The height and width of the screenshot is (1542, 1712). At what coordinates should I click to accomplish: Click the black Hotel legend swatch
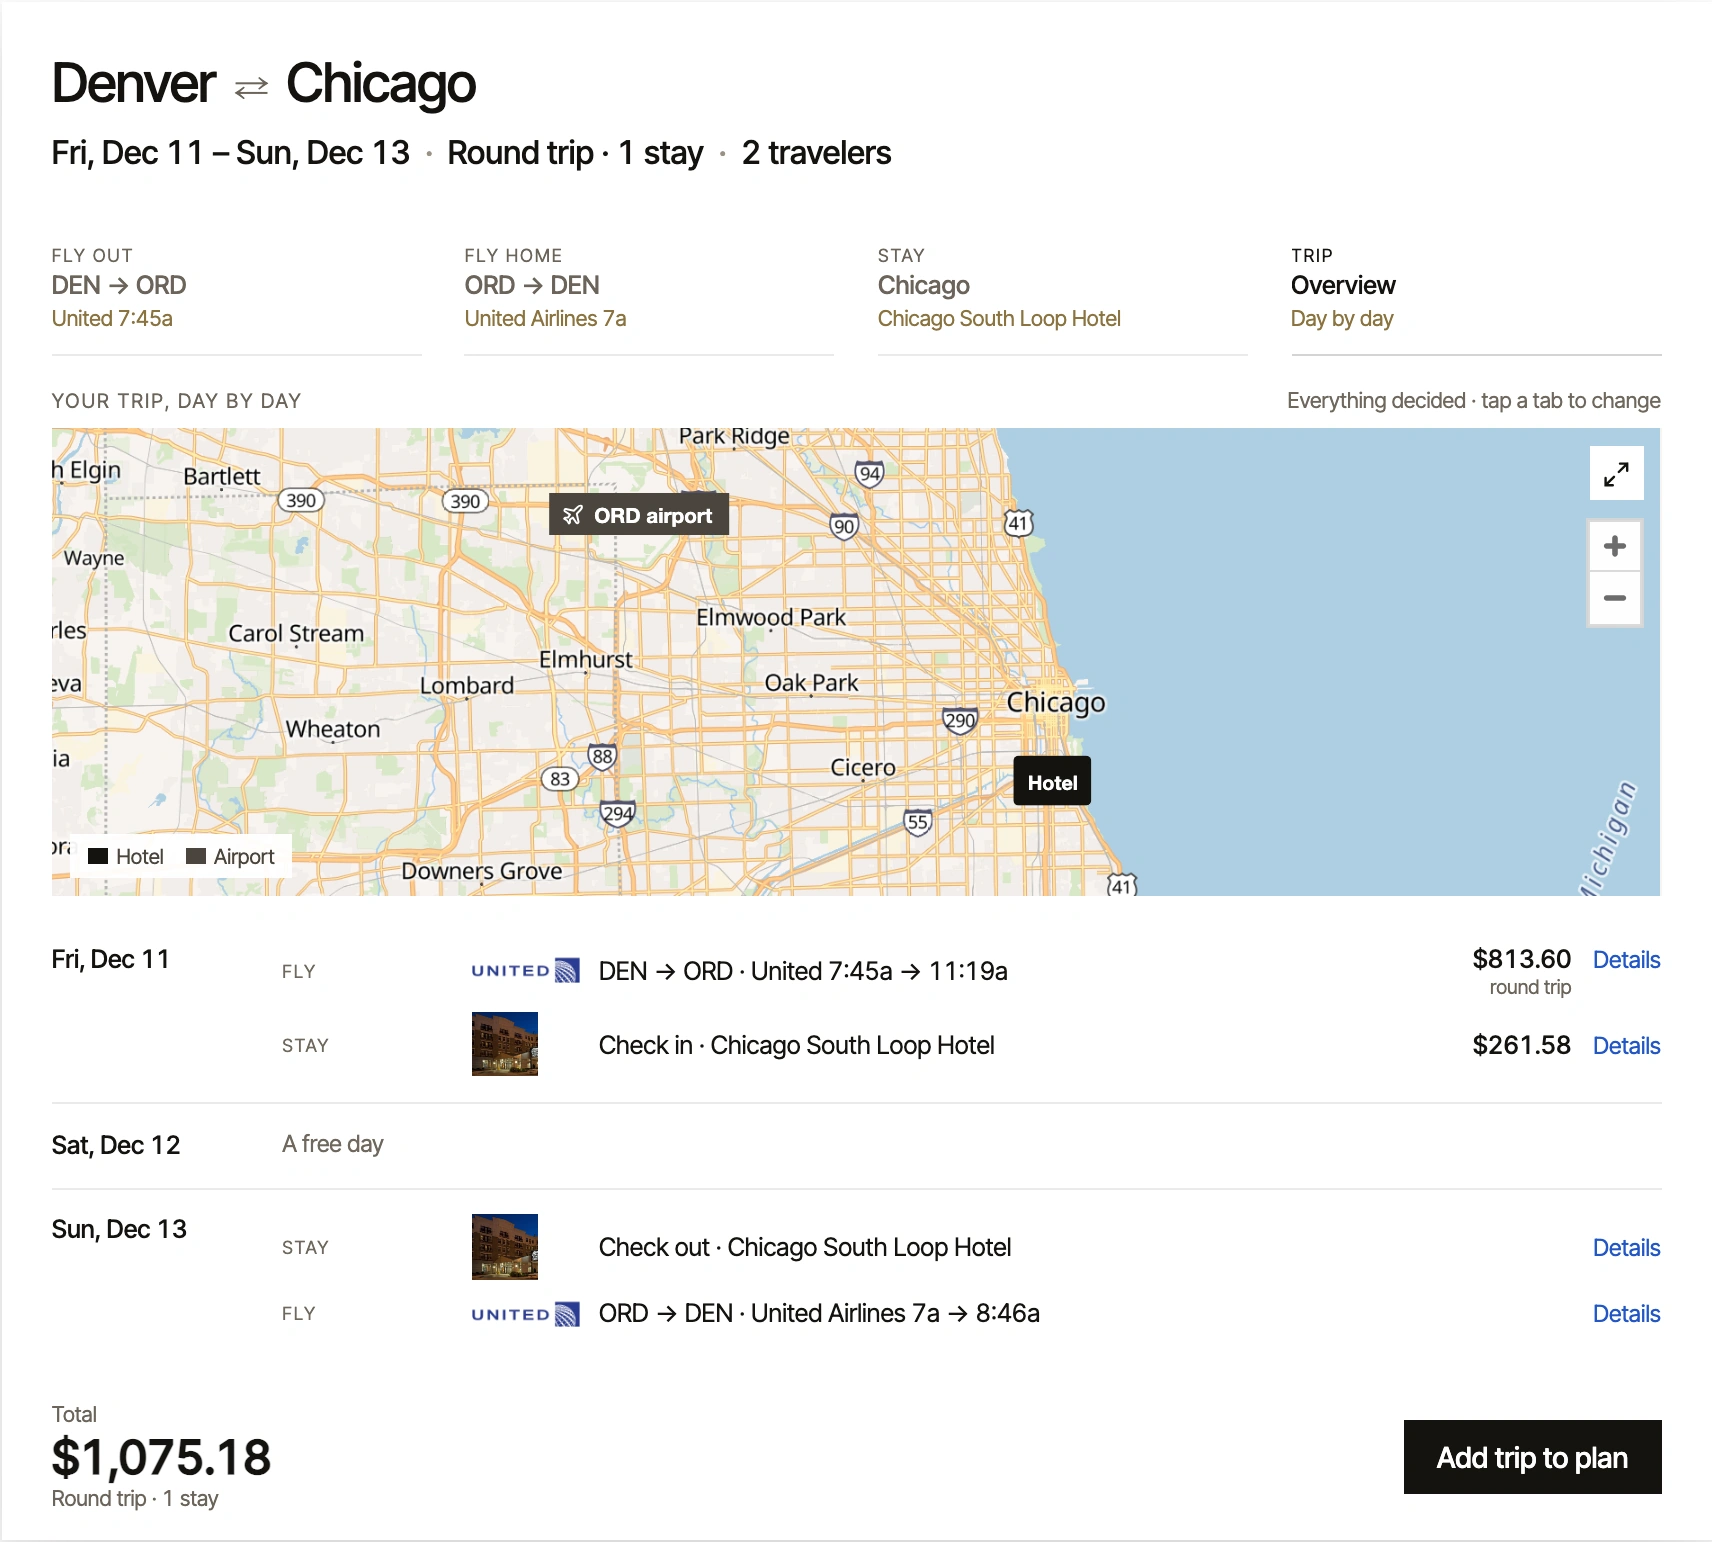pyautogui.click(x=98, y=856)
